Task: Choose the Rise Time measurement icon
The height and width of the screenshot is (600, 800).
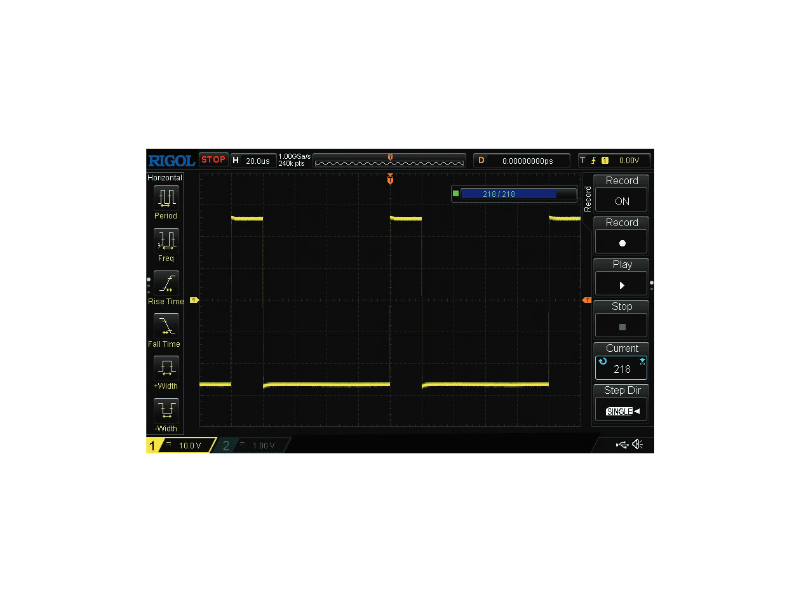Action: [166, 281]
